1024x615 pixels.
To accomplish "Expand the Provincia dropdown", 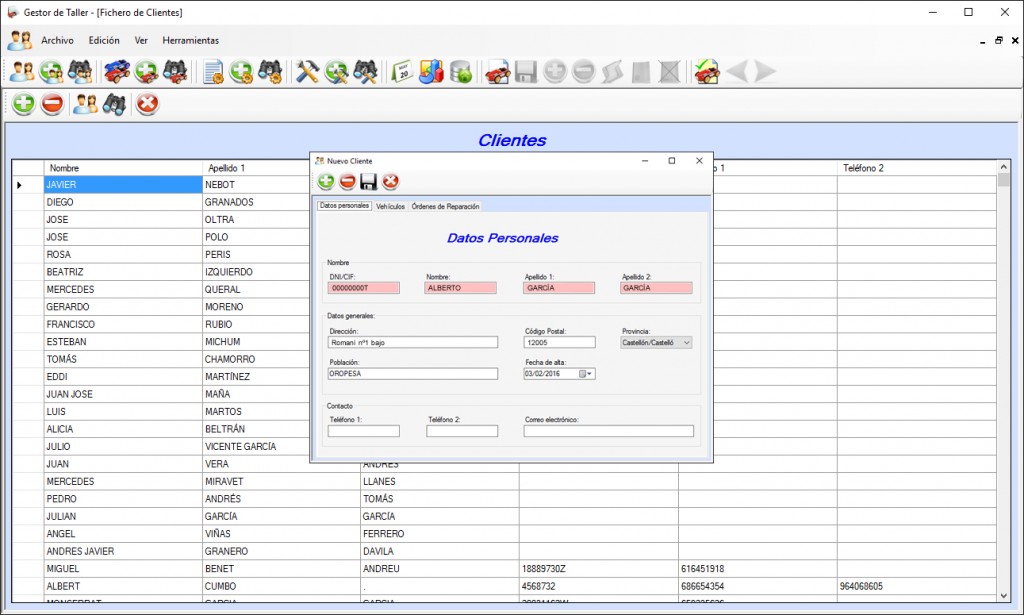I will 686,343.
